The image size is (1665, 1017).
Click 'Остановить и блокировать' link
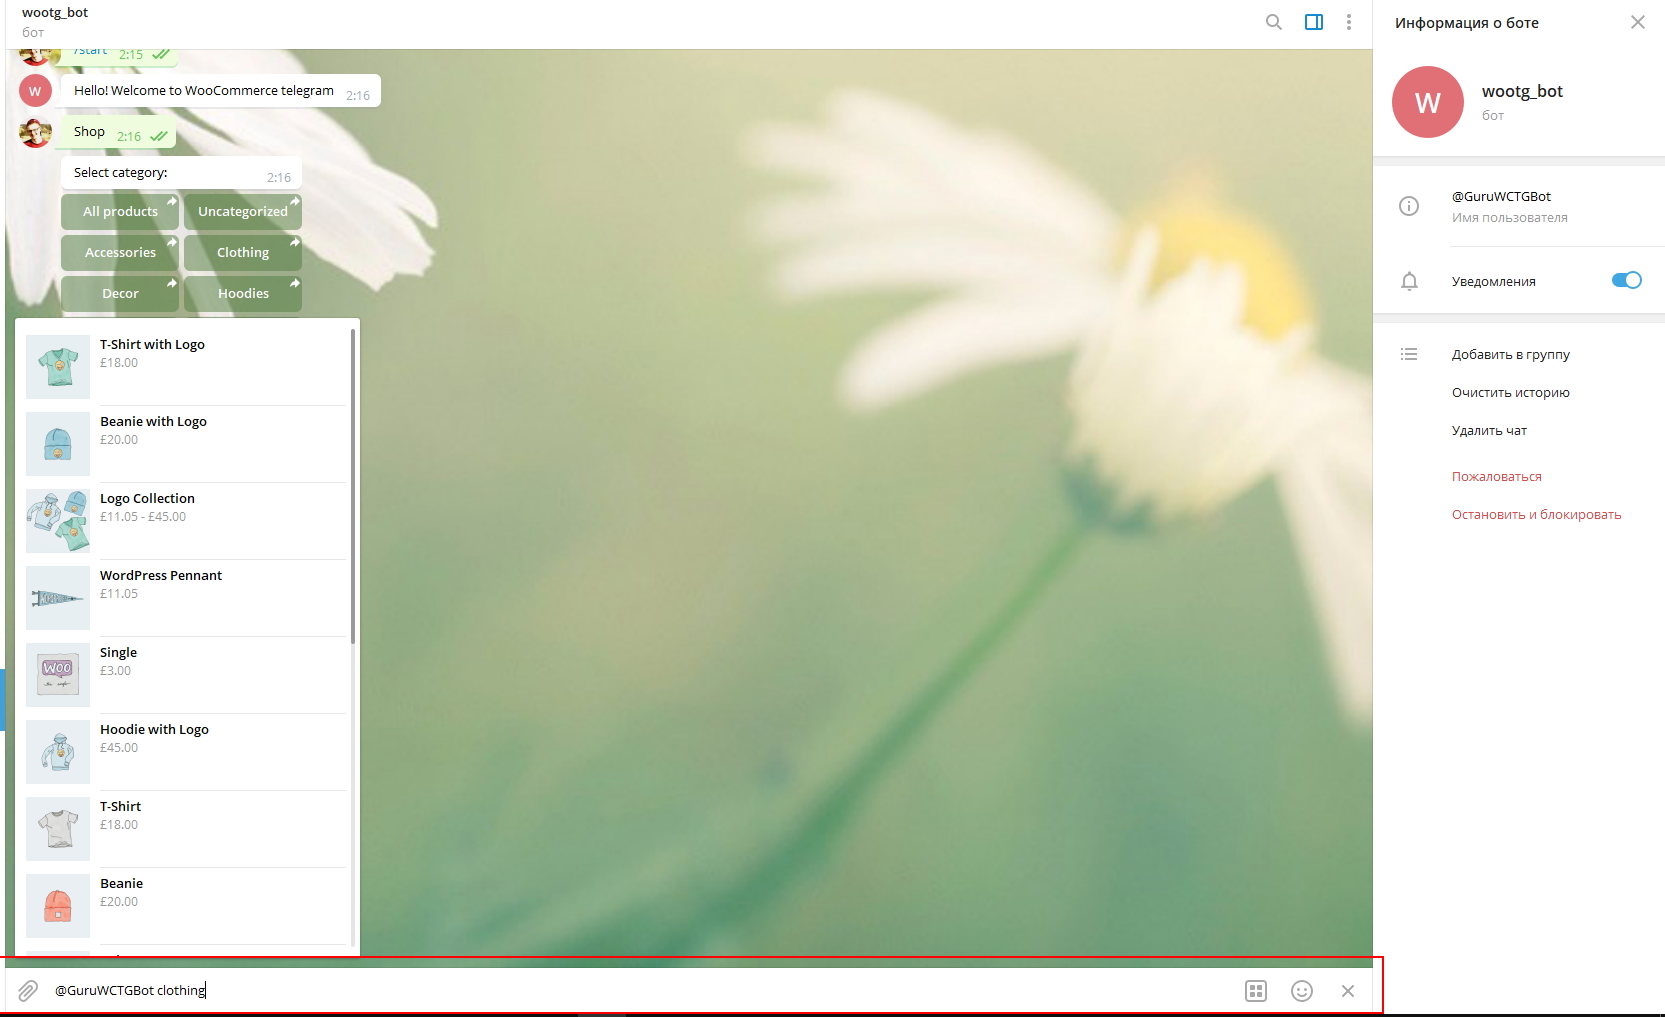click(x=1536, y=514)
